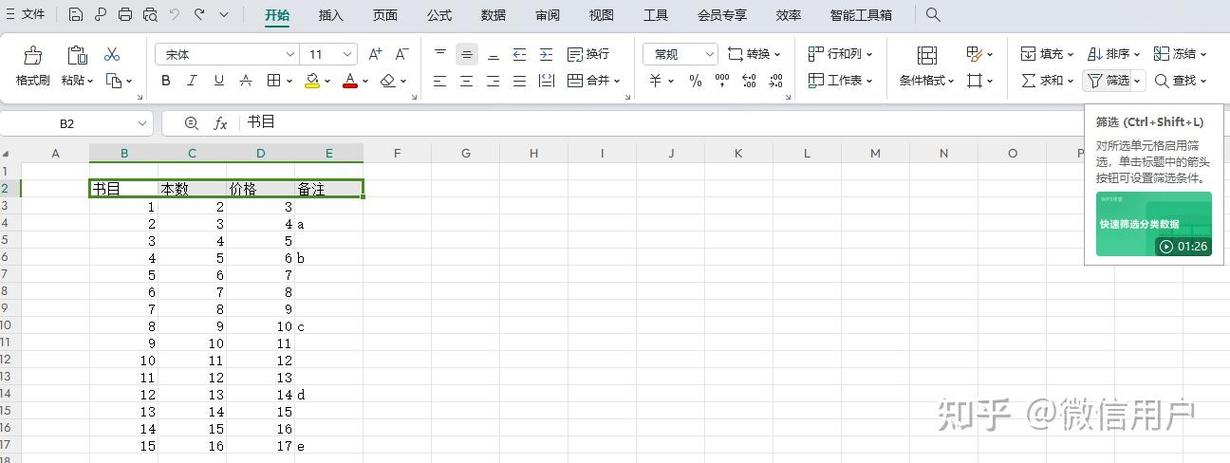
Task: Click Justify alignment icon
Action: click(519, 81)
